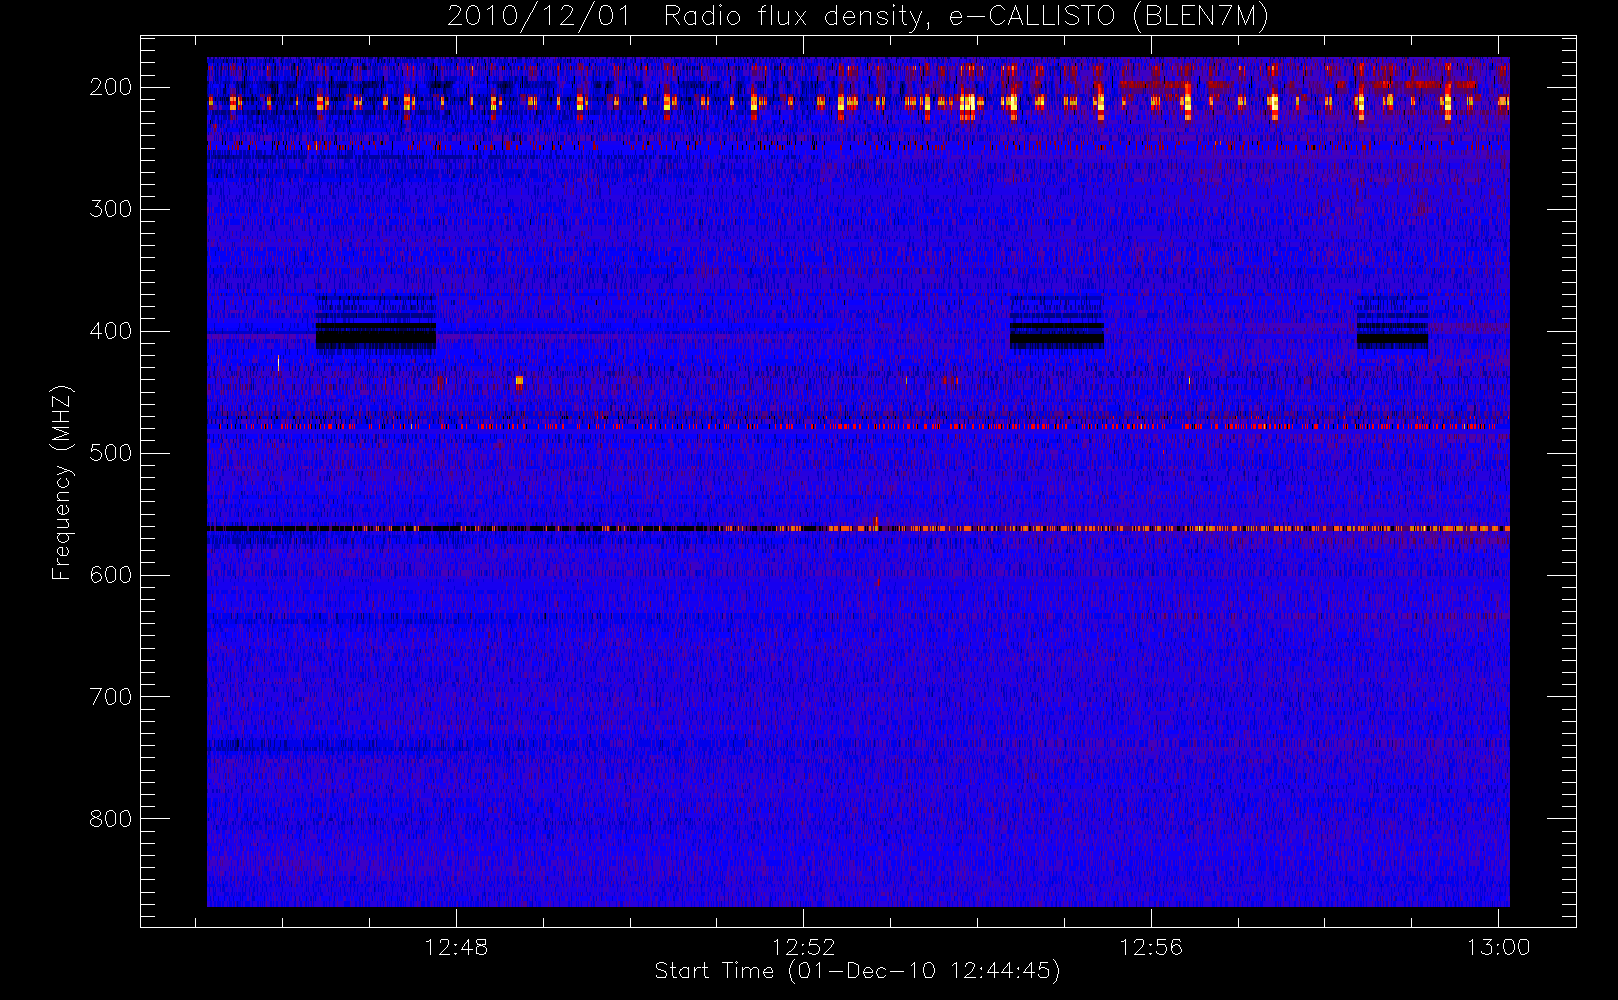The image size is (1618, 1000).
Task: Click the 13:00 time tick label
Action: pyautogui.click(x=1498, y=947)
